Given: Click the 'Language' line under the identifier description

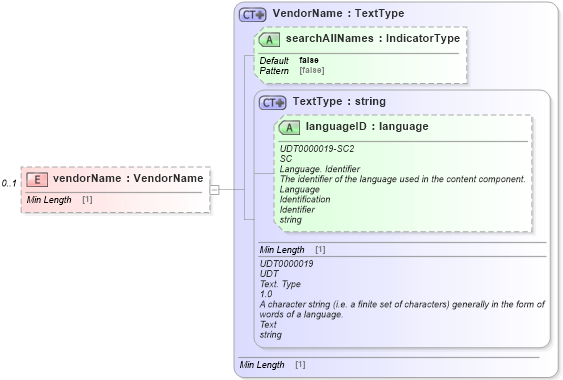Looking at the screenshot, I should [299, 189].
